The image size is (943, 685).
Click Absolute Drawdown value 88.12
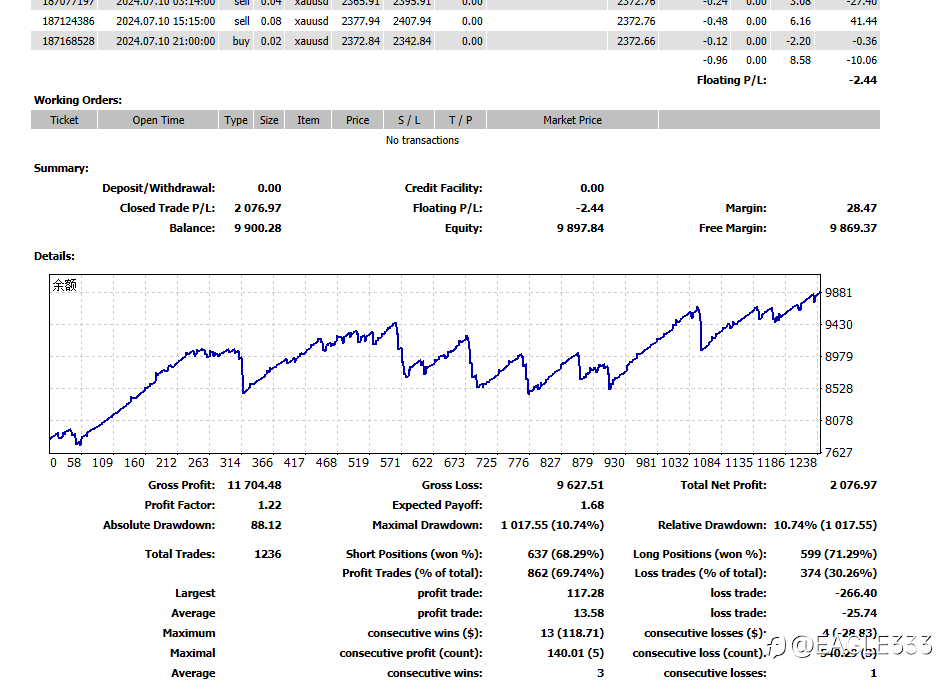(x=266, y=525)
